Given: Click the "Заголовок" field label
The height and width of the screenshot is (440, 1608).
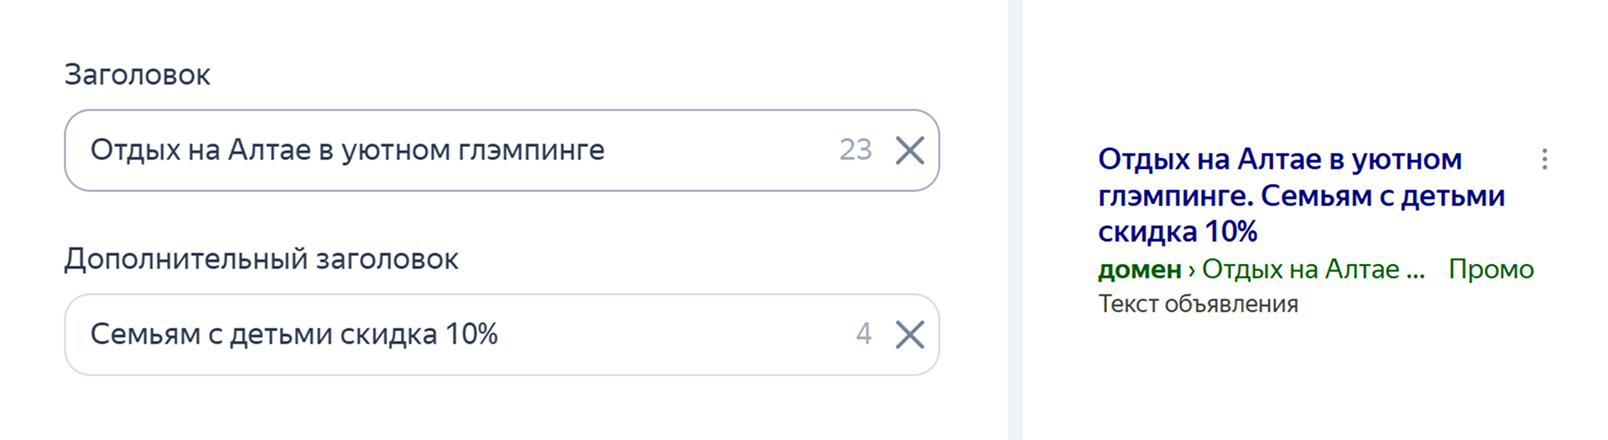Looking at the screenshot, I should [x=137, y=75].
